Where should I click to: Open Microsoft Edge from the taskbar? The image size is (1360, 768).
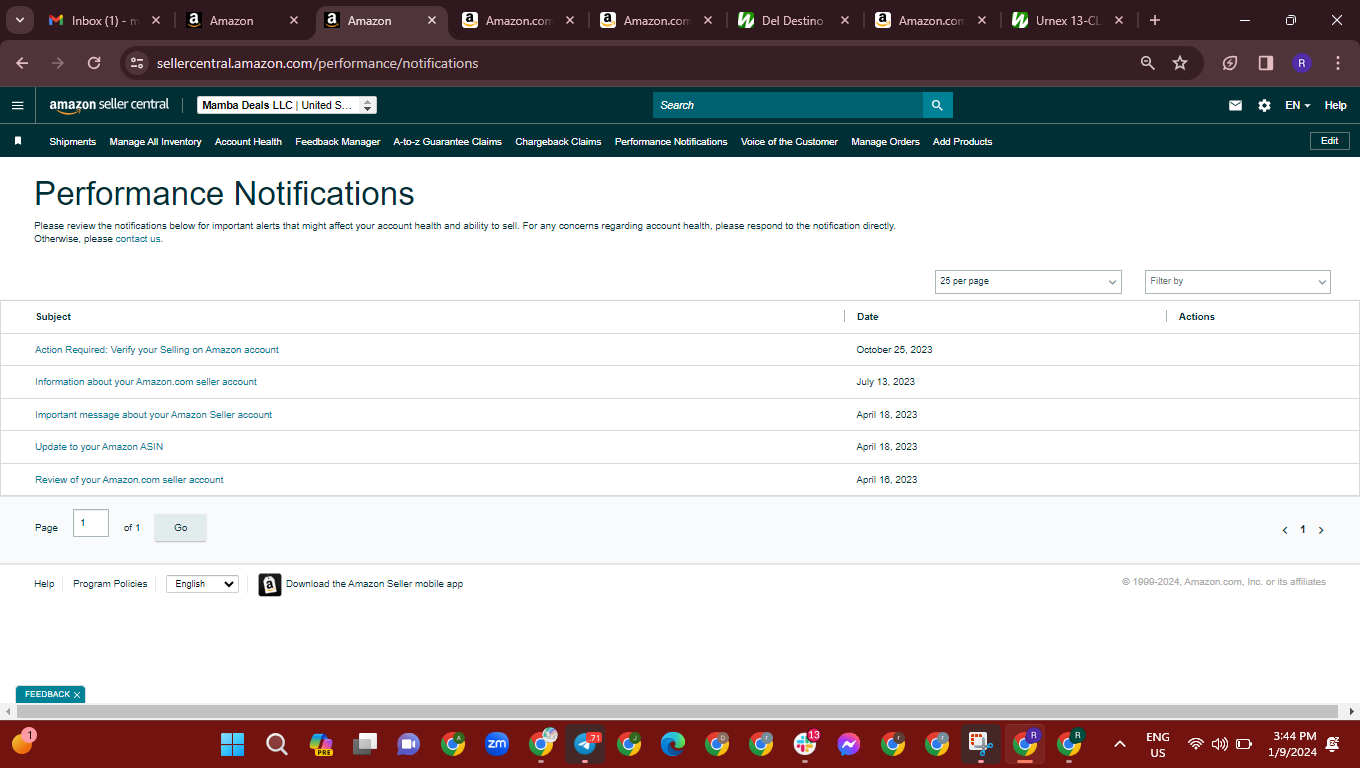click(x=673, y=744)
